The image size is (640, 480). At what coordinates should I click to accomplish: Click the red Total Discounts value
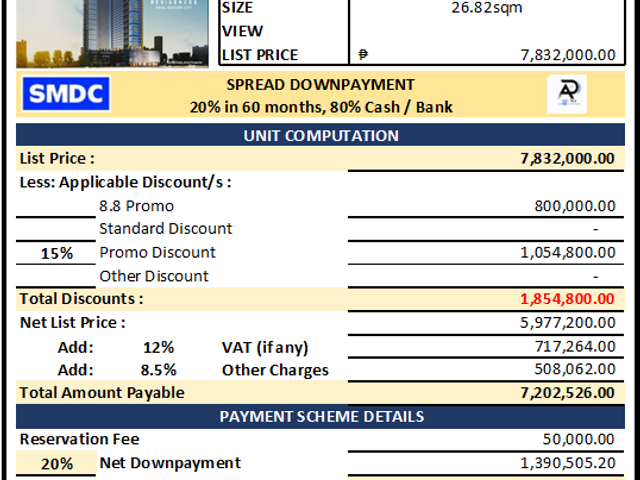[567, 299]
